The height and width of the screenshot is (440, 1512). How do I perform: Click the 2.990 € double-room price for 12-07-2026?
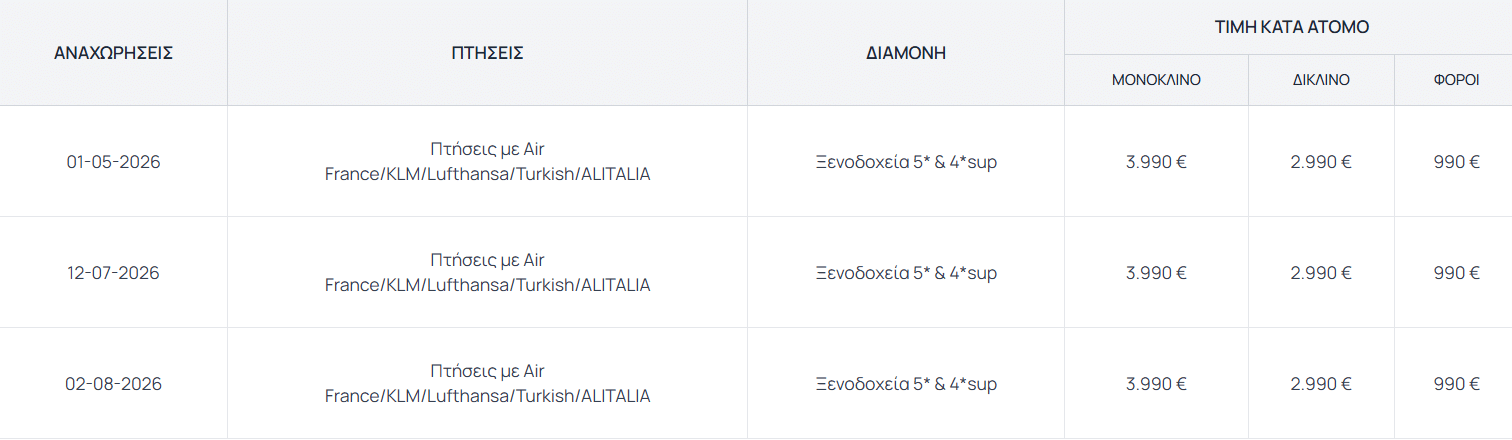pos(1321,273)
